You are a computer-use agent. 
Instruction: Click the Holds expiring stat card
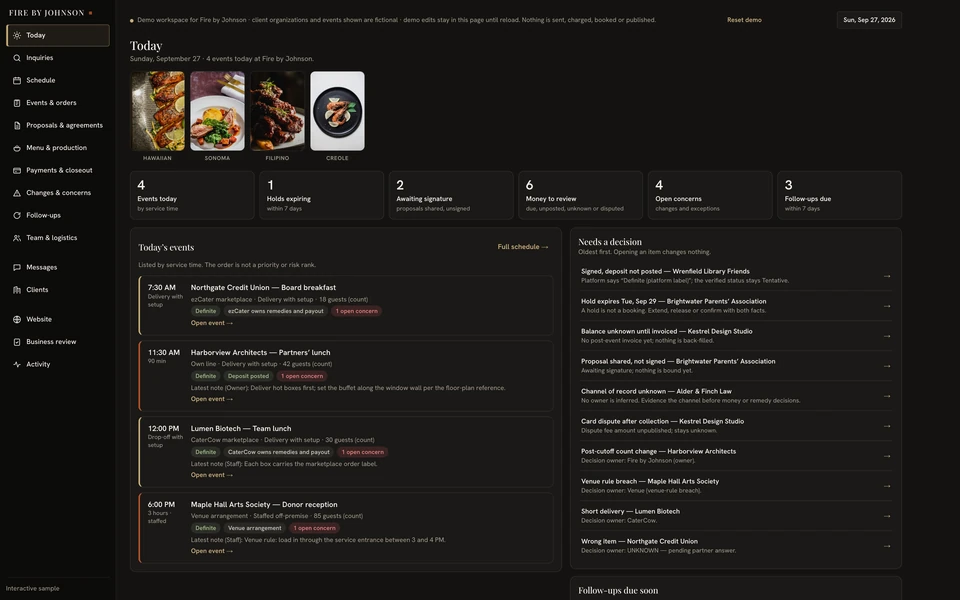pos(321,195)
